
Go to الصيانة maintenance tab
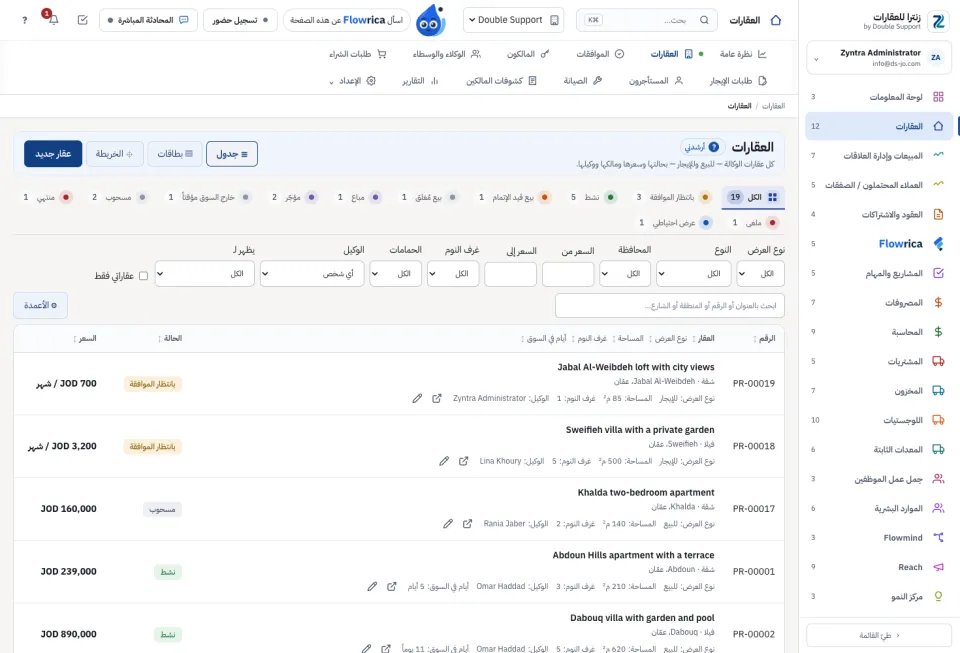583,81
